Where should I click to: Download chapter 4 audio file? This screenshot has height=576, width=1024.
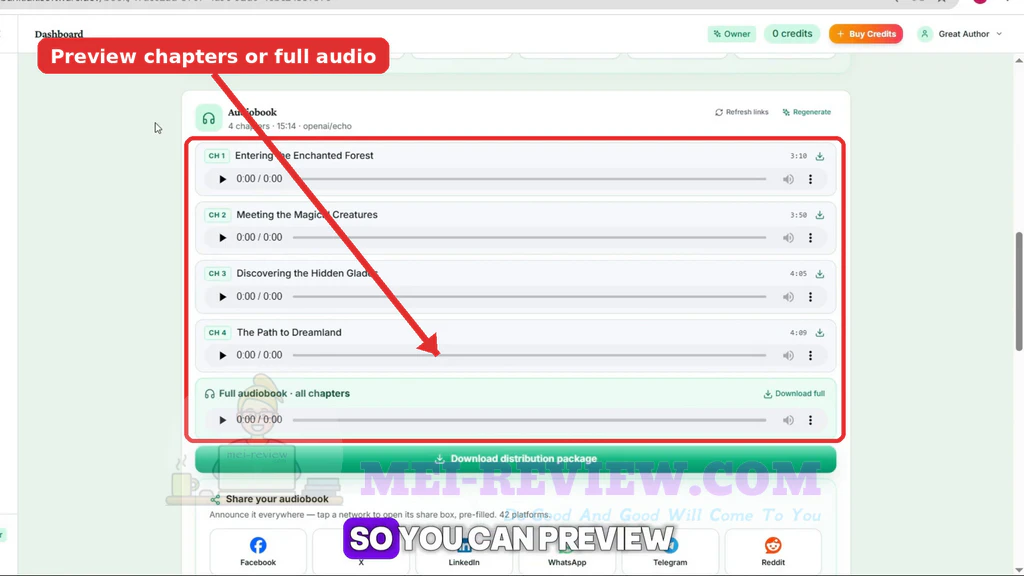pos(820,332)
